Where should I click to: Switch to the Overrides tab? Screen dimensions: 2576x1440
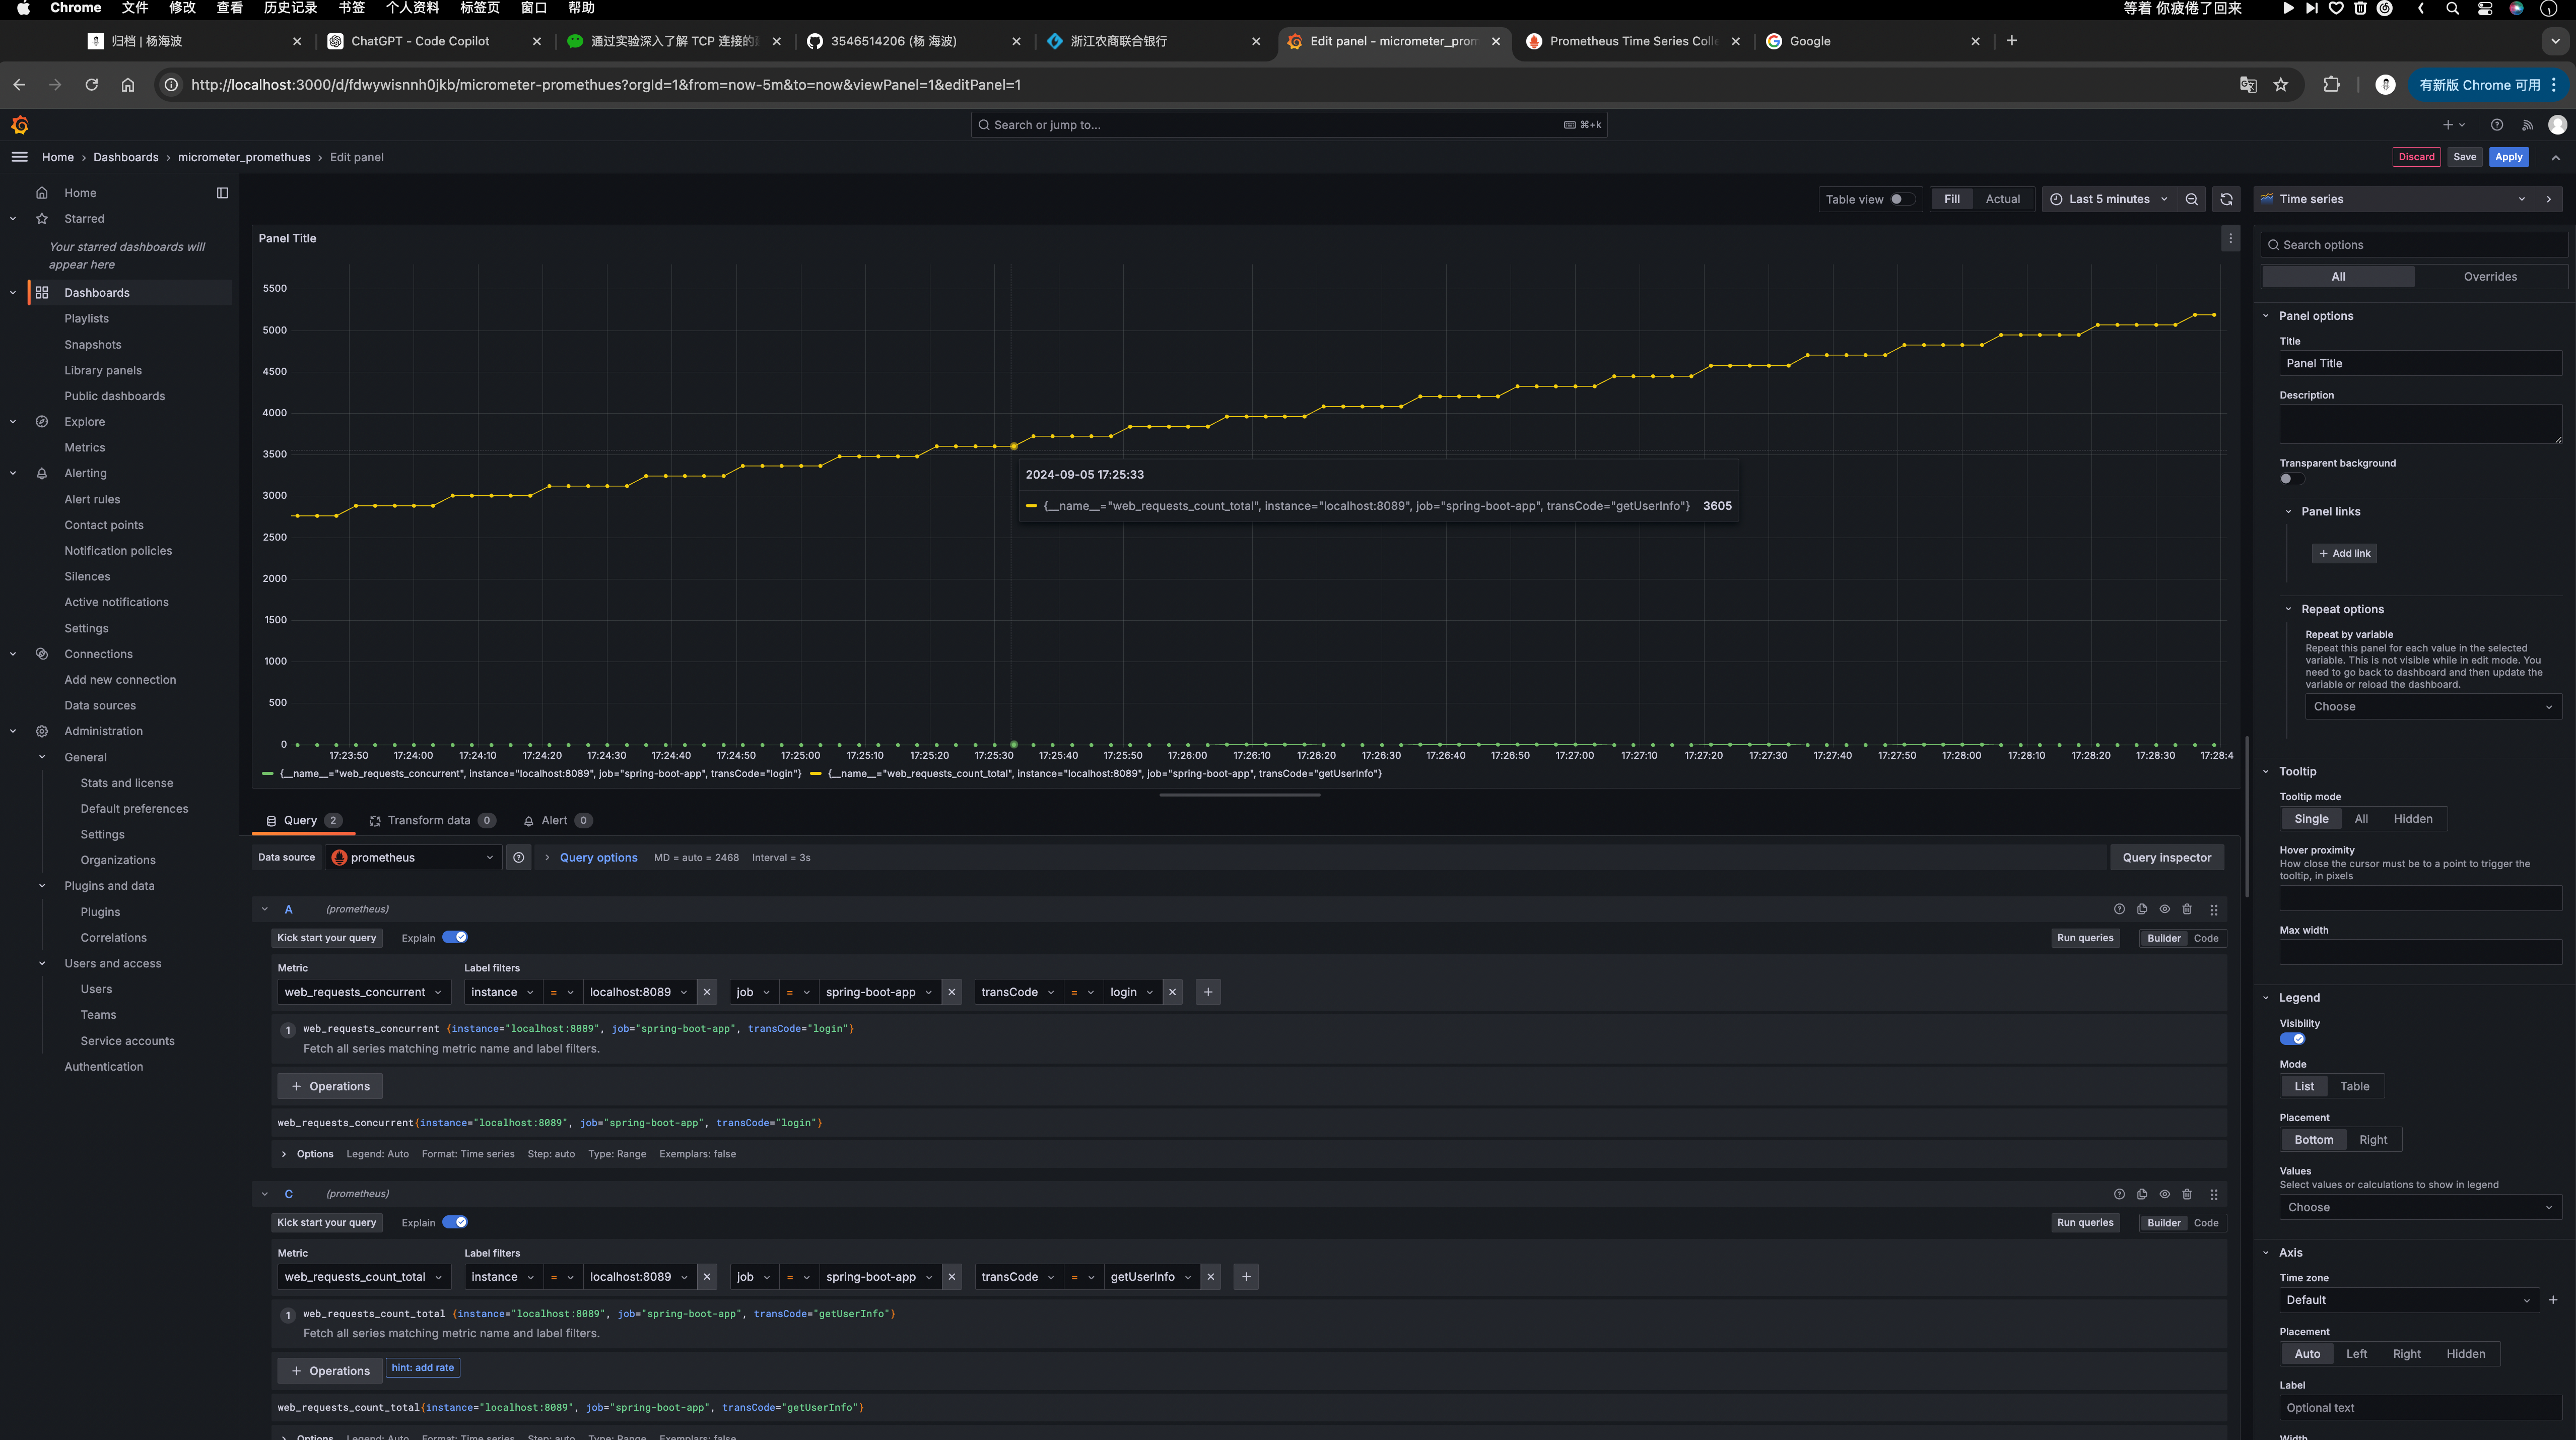point(2490,276)
